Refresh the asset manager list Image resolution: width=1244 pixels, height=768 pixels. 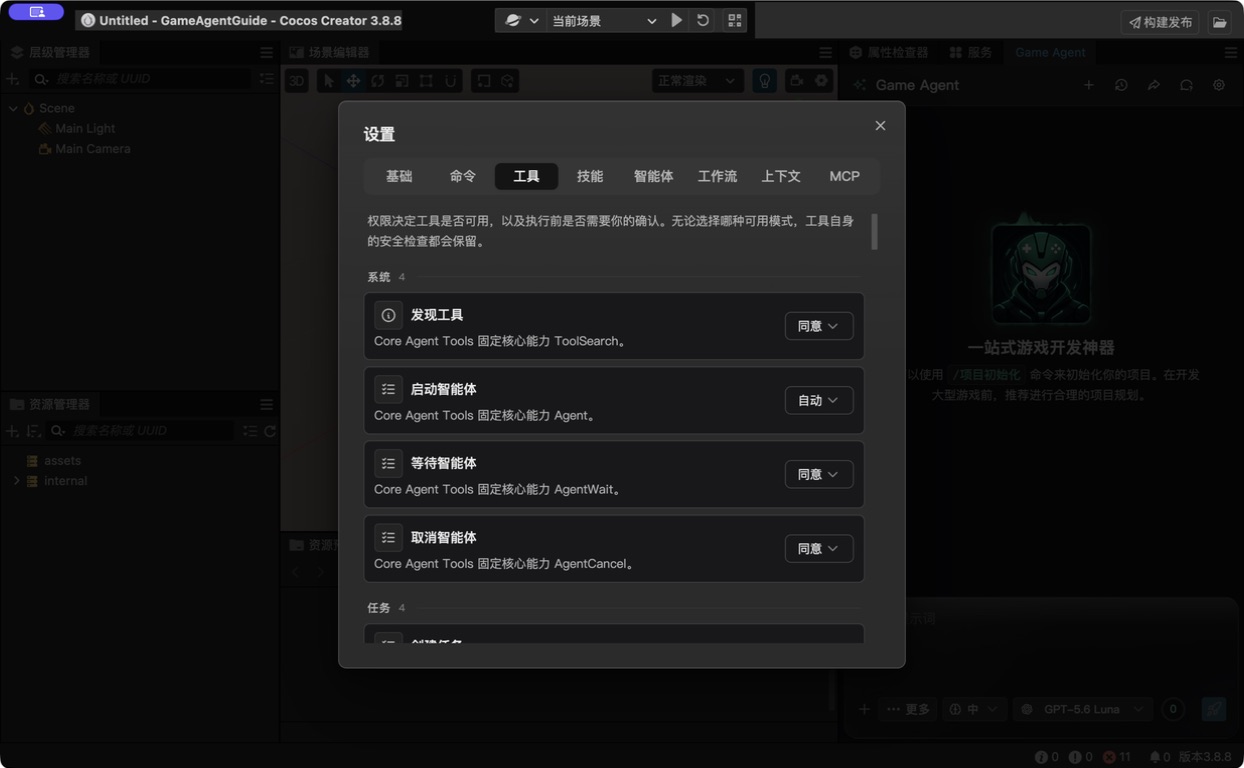coord(270,431)
